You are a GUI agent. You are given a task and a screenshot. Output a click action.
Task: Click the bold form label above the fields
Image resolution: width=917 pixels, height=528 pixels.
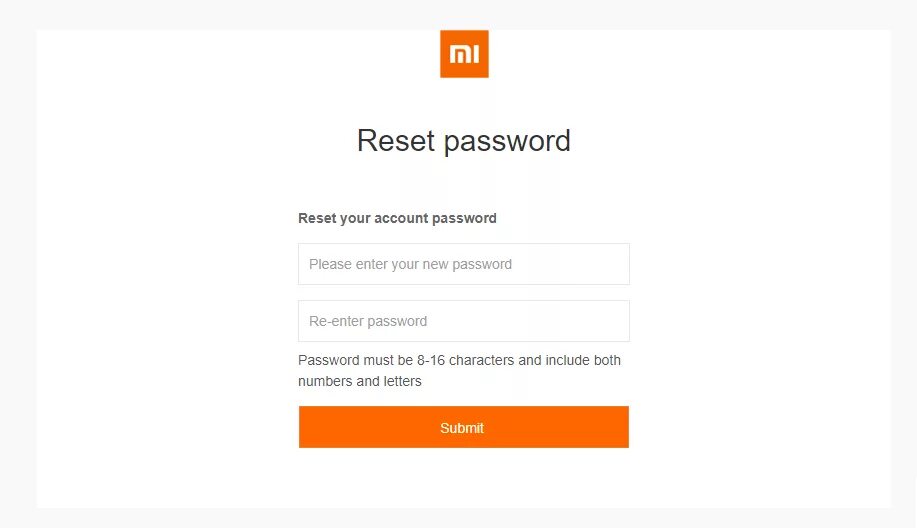[397, 218]
